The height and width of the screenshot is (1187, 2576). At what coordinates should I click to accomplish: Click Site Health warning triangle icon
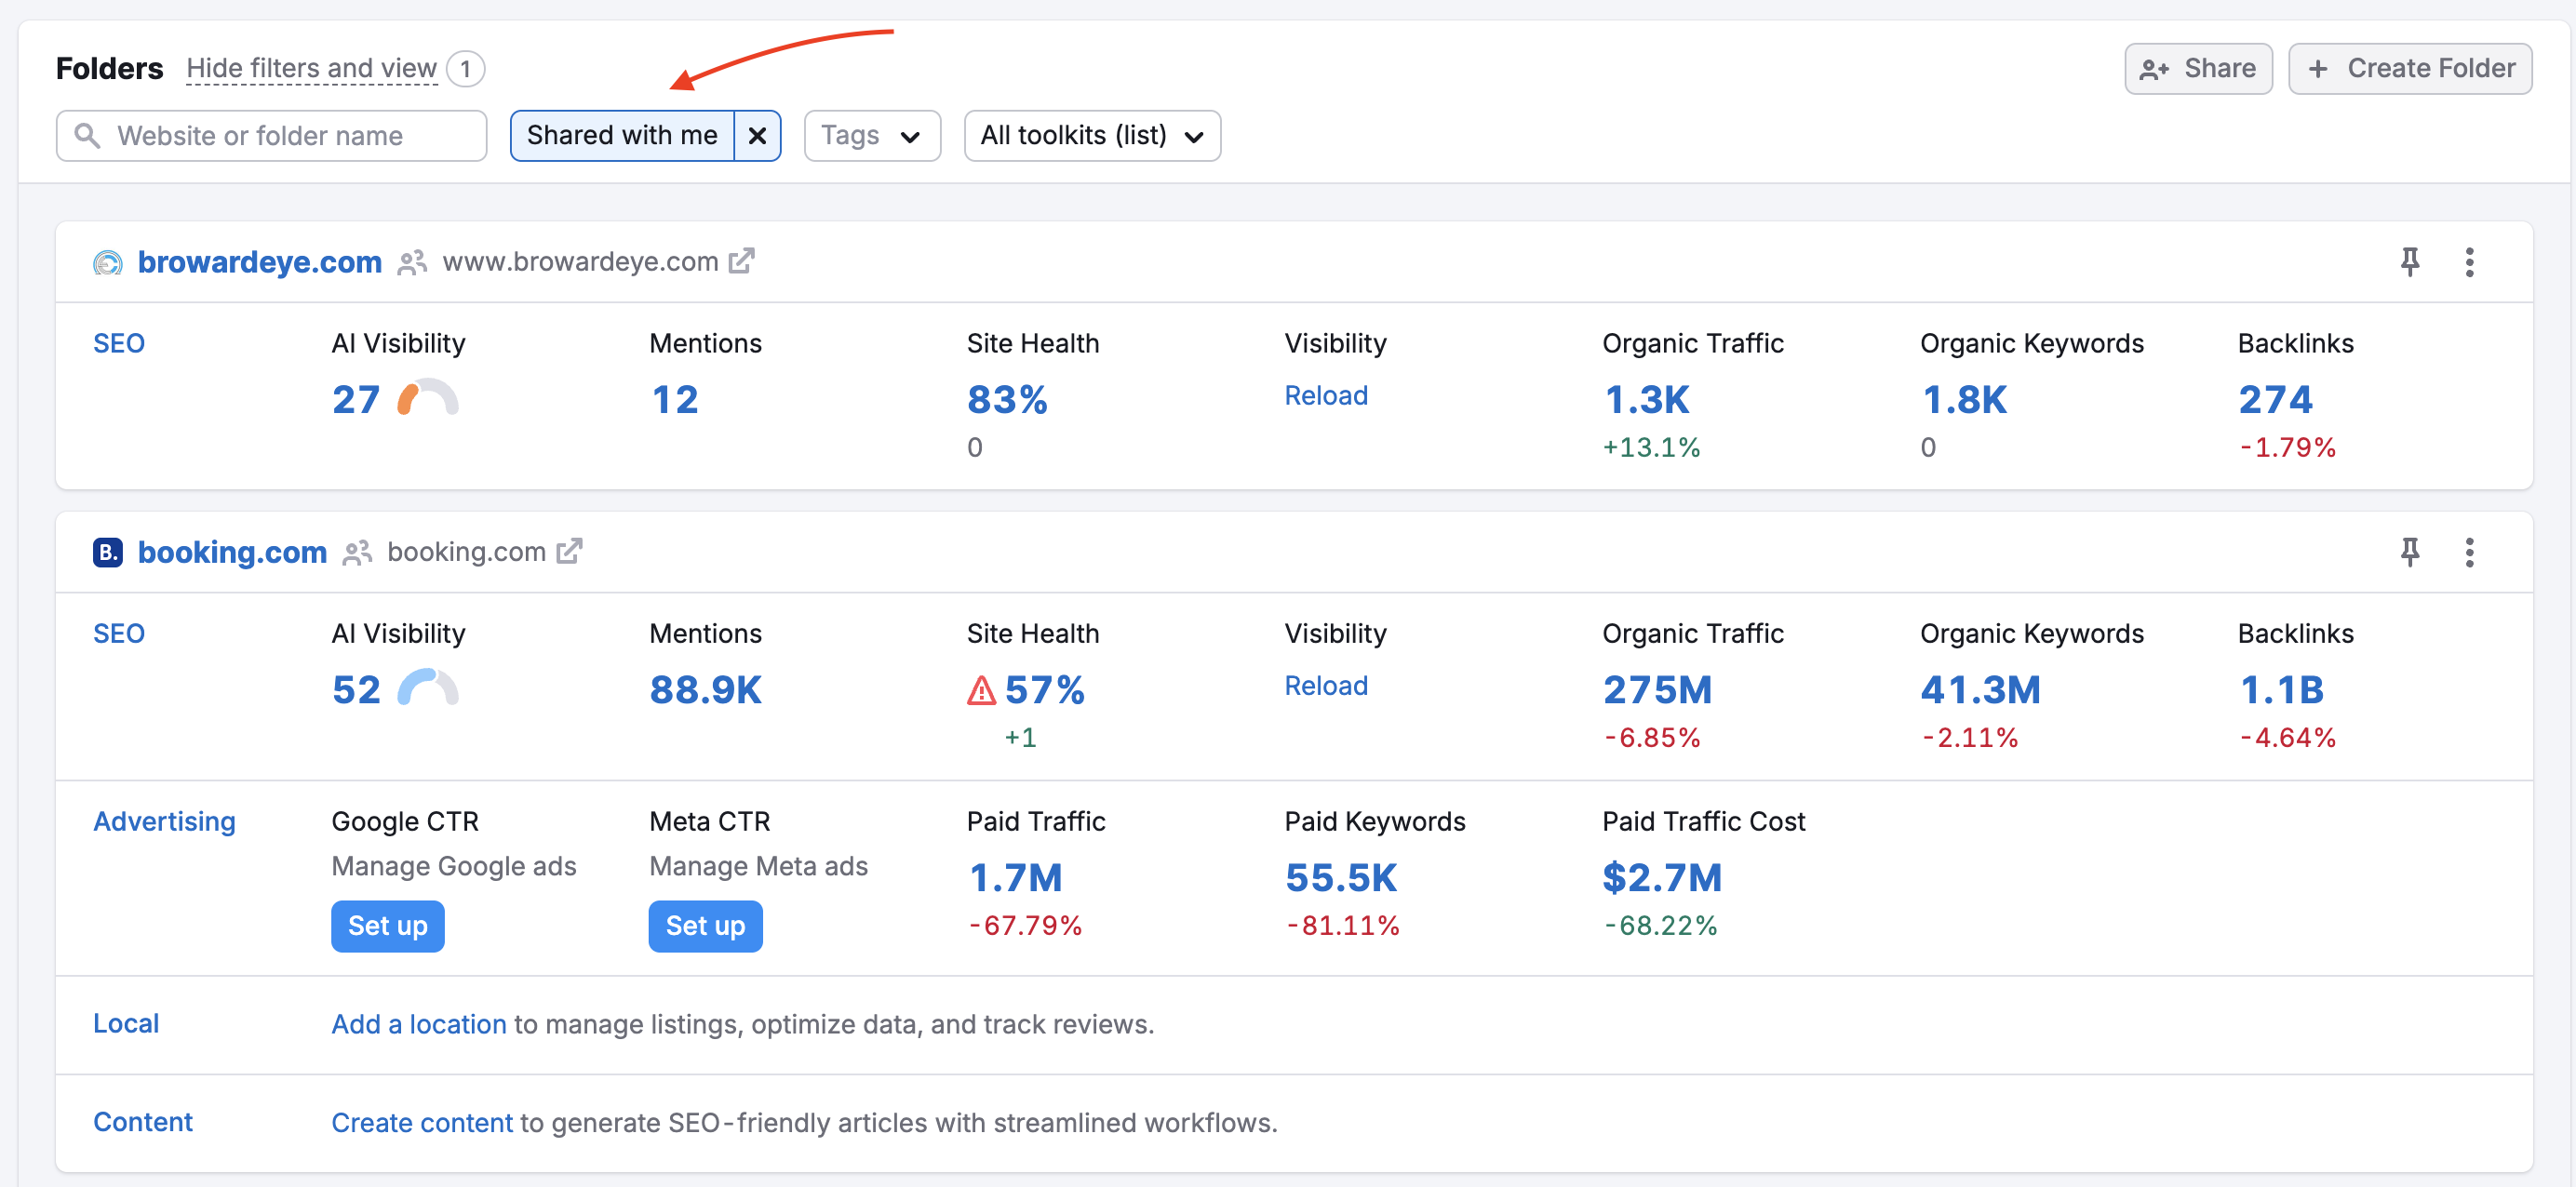[x=981, y=690]
